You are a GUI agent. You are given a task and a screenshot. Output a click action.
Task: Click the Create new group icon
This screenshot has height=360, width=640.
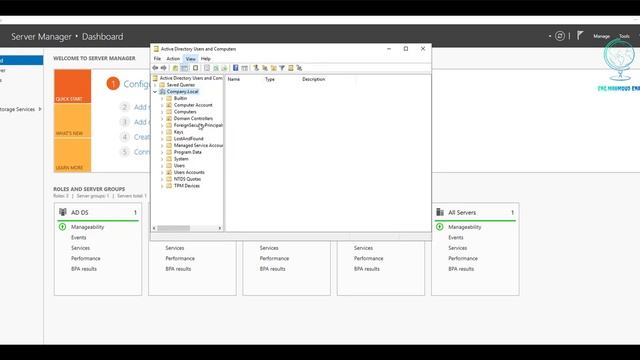click(x=264, y=68)
